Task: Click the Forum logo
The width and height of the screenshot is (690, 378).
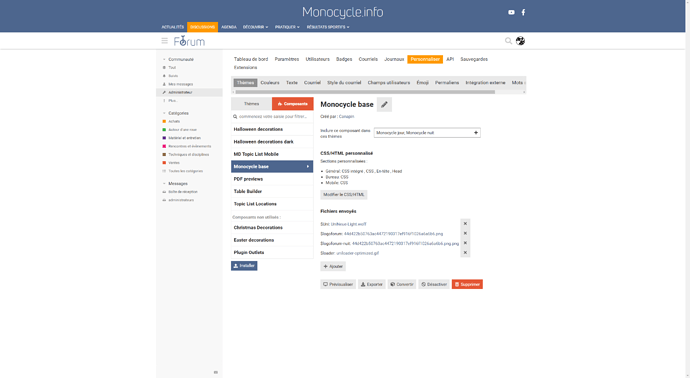Action: [189, 41]
